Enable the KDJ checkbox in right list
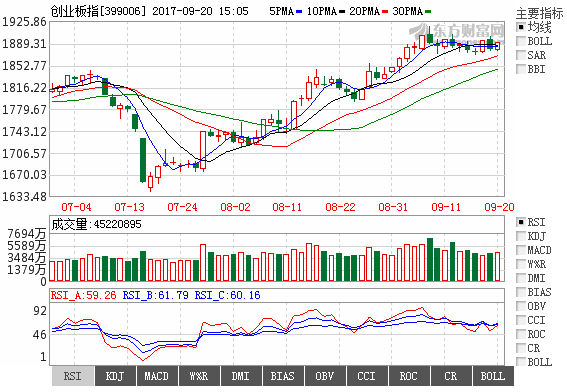567x392 pixels. (521, 236)
